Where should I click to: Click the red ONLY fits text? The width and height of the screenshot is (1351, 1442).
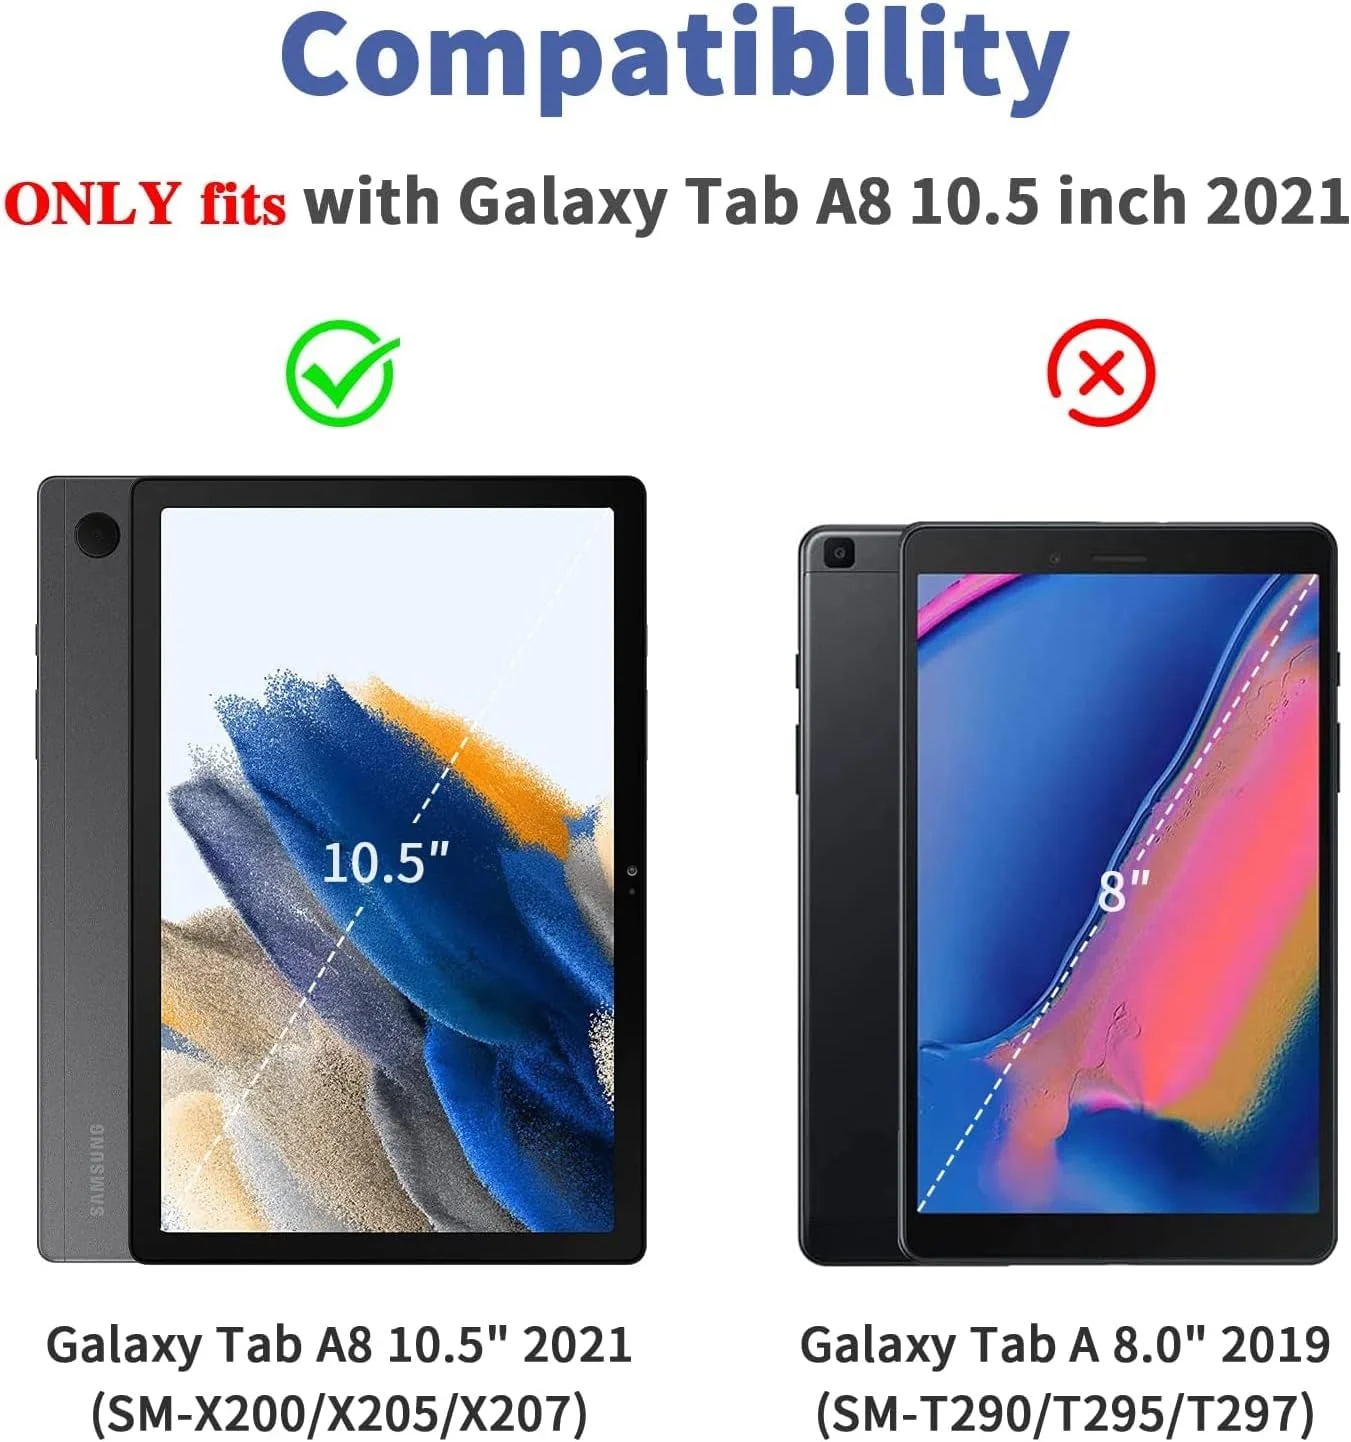pos(145,203)
